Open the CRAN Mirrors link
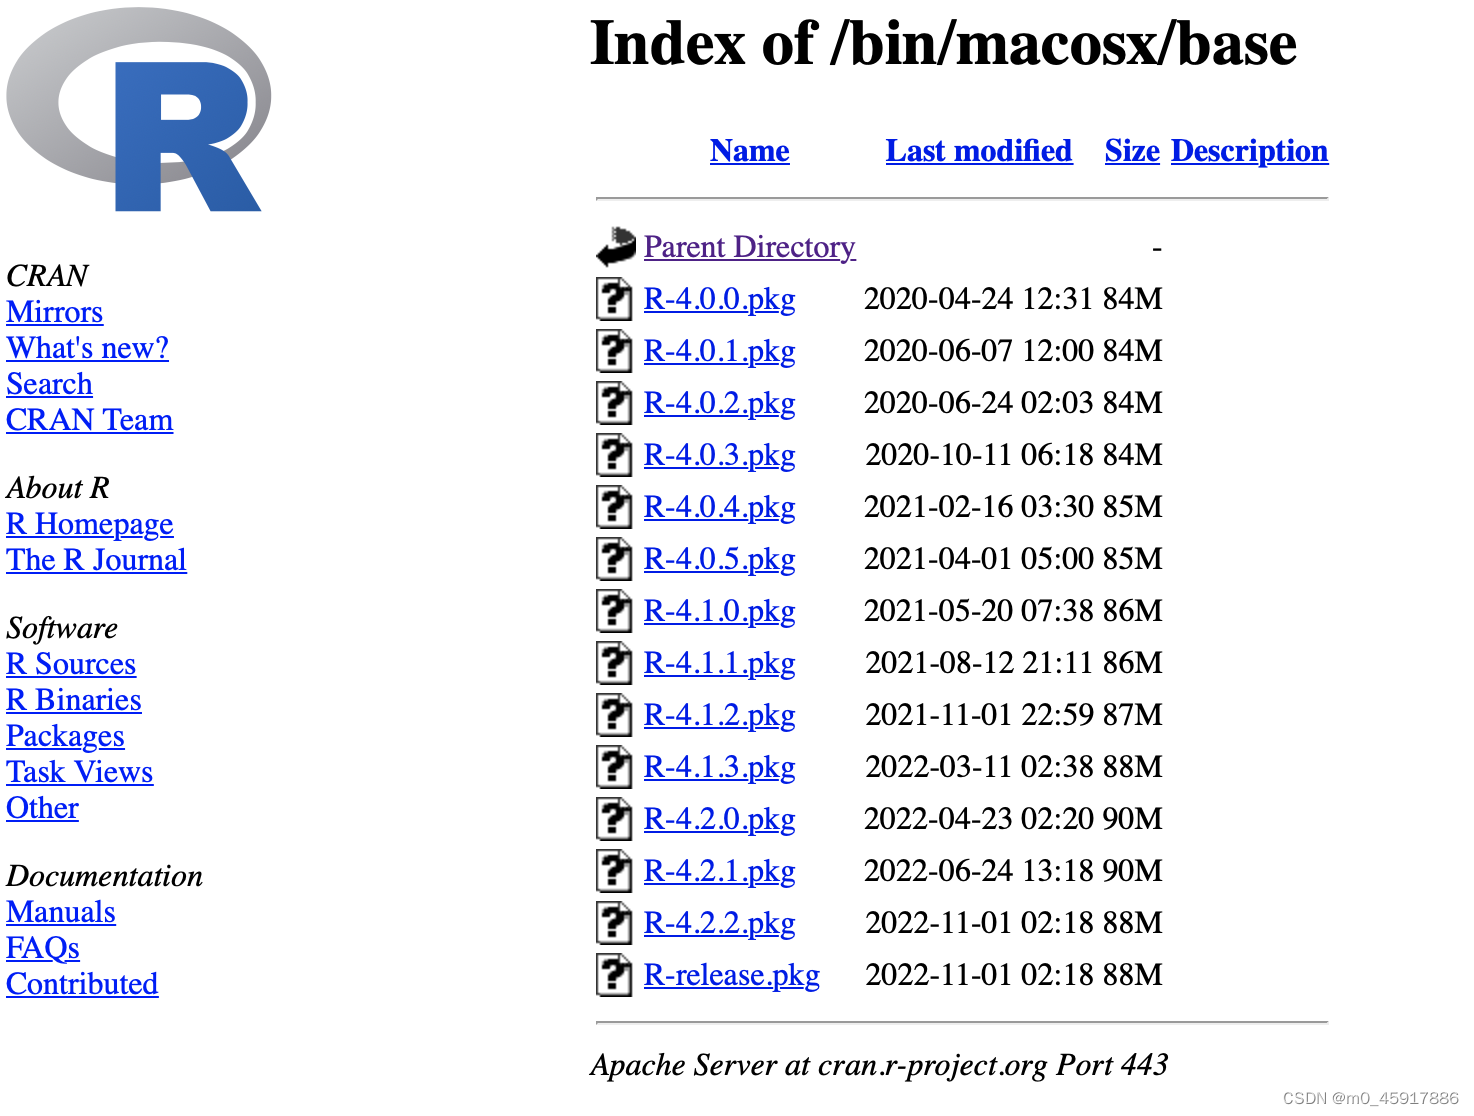Viewport: 1474px width, 1116px height. (55, 312)
